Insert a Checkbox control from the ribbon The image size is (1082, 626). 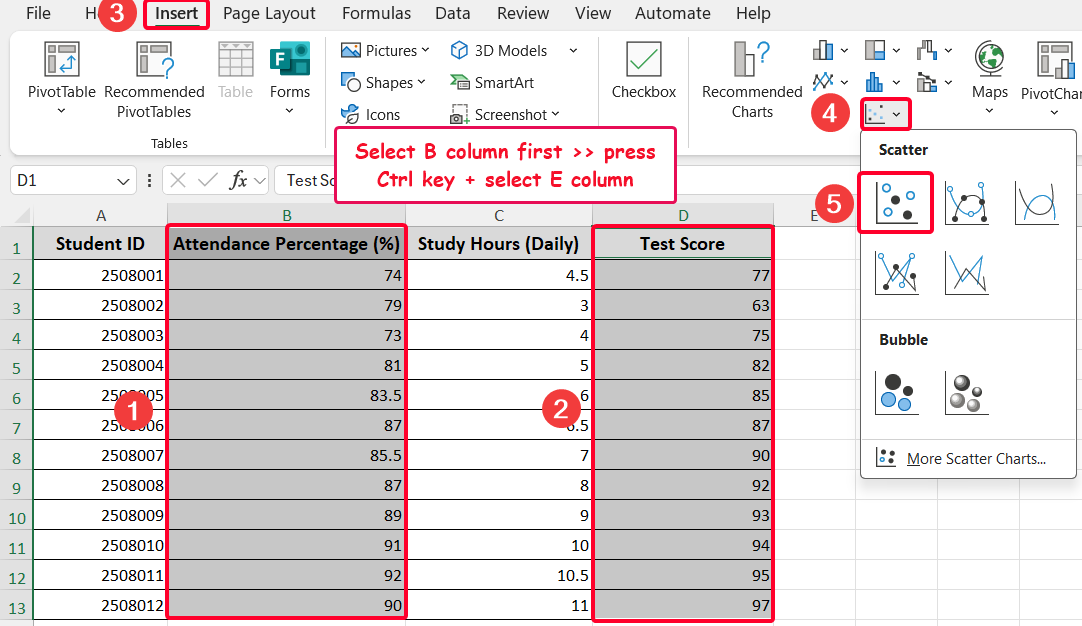pos(643,70)
